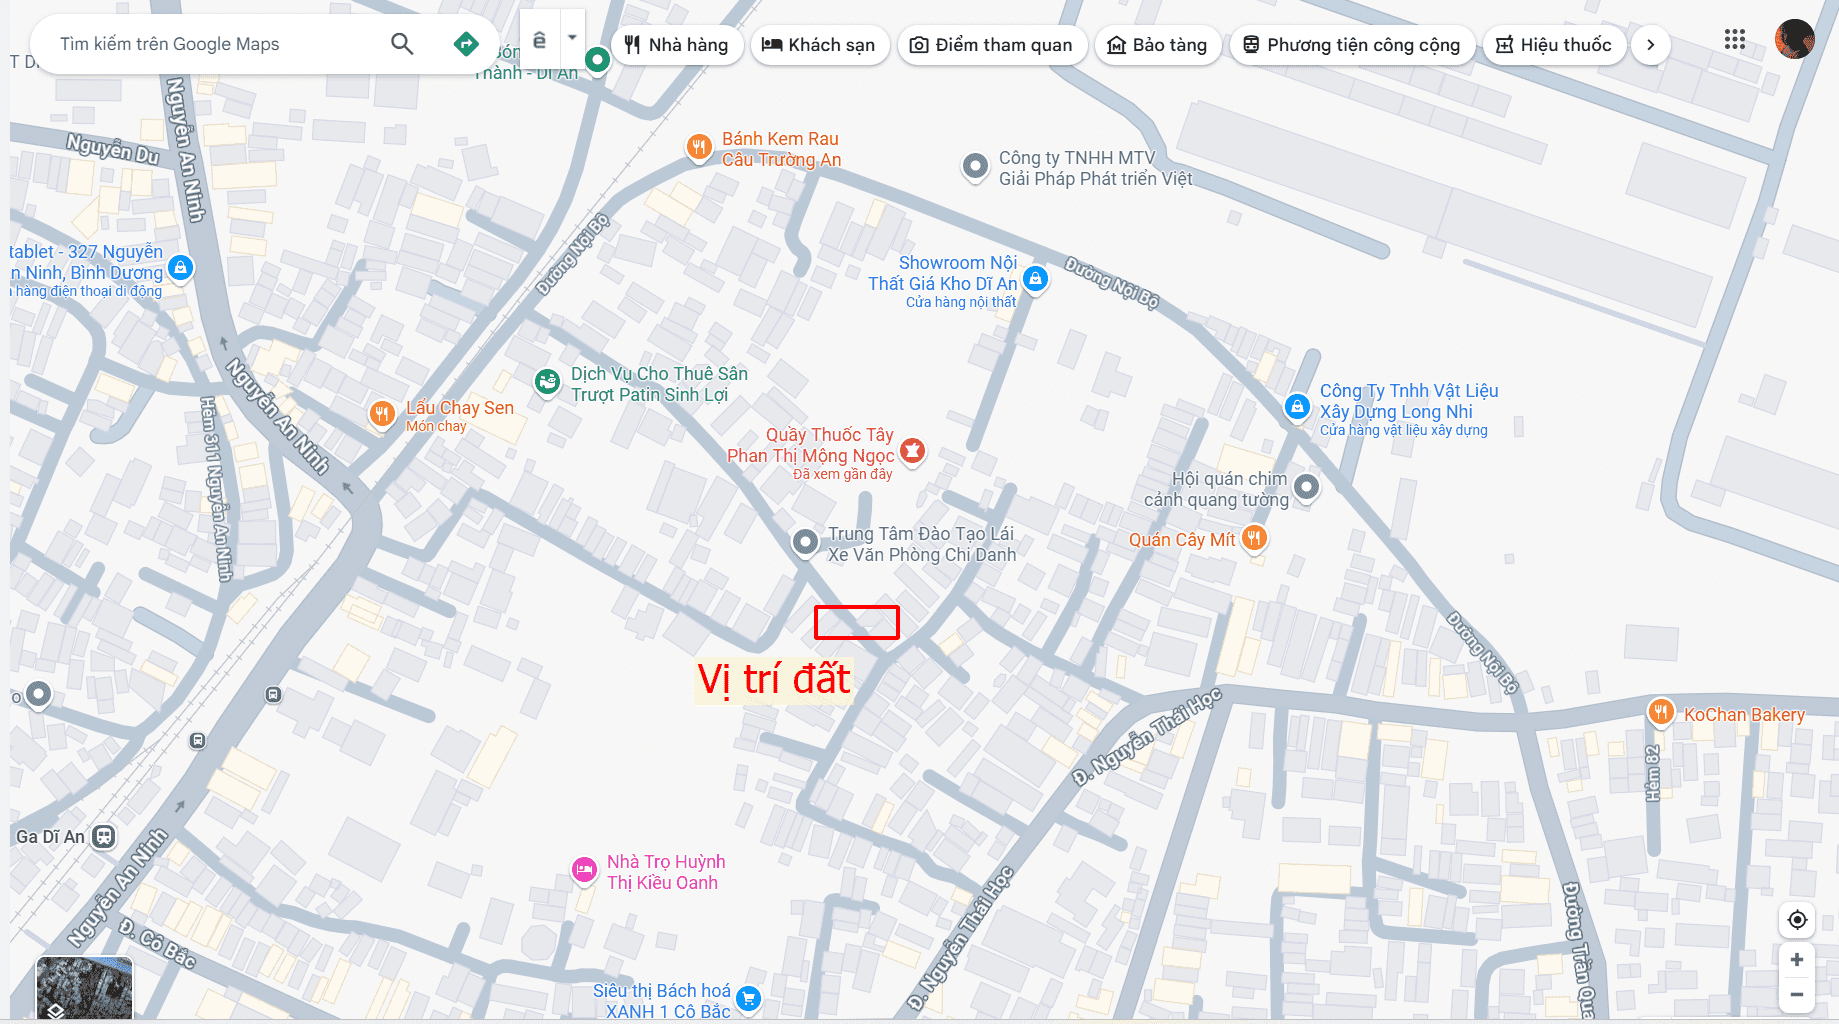This screenshot has height=1024, width=1839.
Task: Click the Quán Cây Mít restaurant pin
Action: pos(1254,538)
